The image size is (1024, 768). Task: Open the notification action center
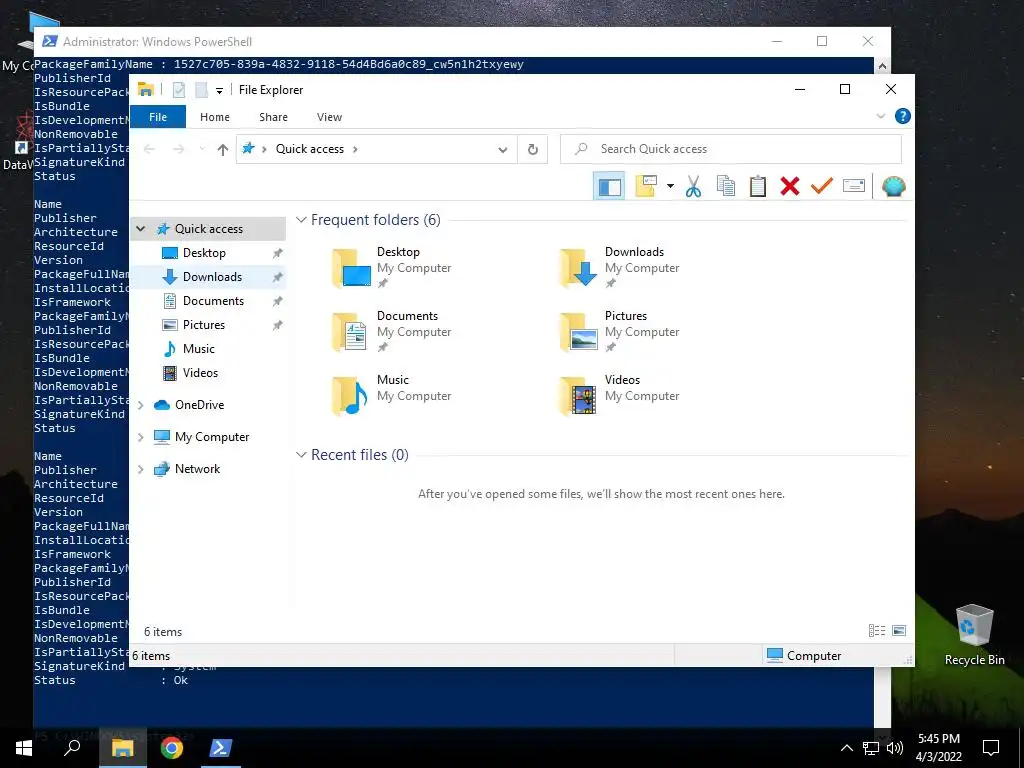(x=991, y=748)
